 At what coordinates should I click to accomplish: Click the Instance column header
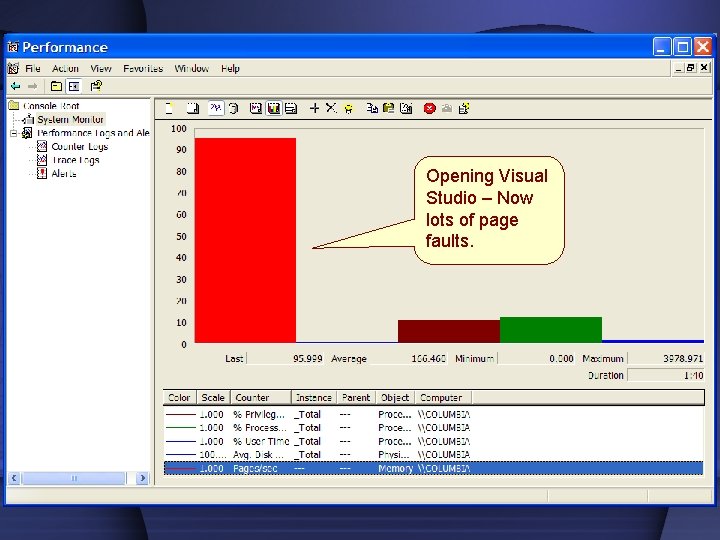tap(314, 398)
